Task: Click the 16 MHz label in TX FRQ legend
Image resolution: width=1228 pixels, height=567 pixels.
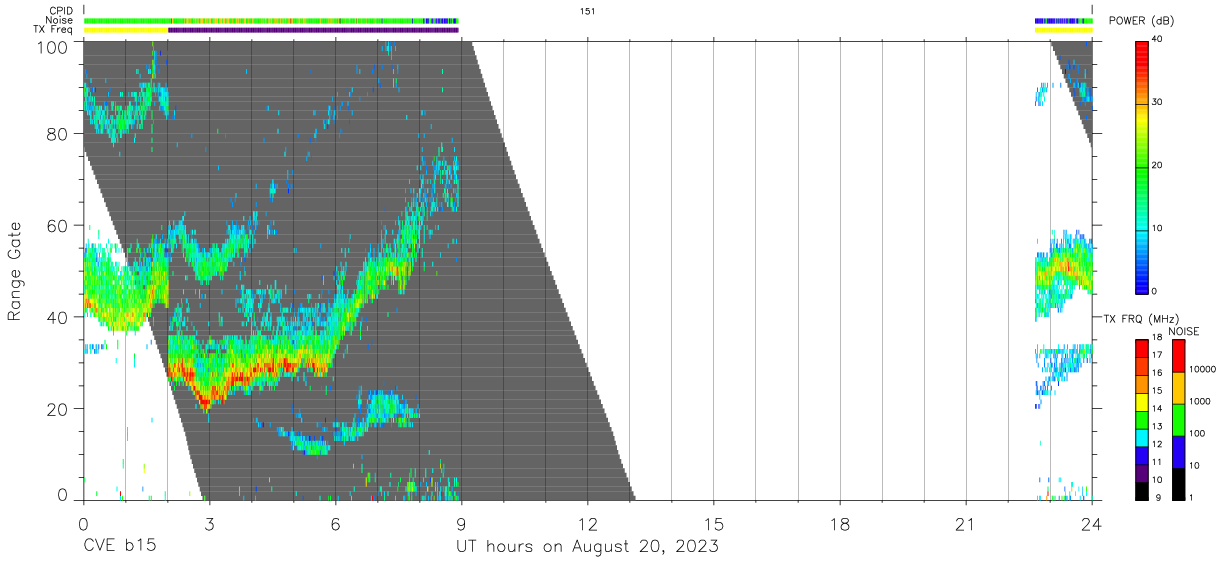Action: 1158,373
